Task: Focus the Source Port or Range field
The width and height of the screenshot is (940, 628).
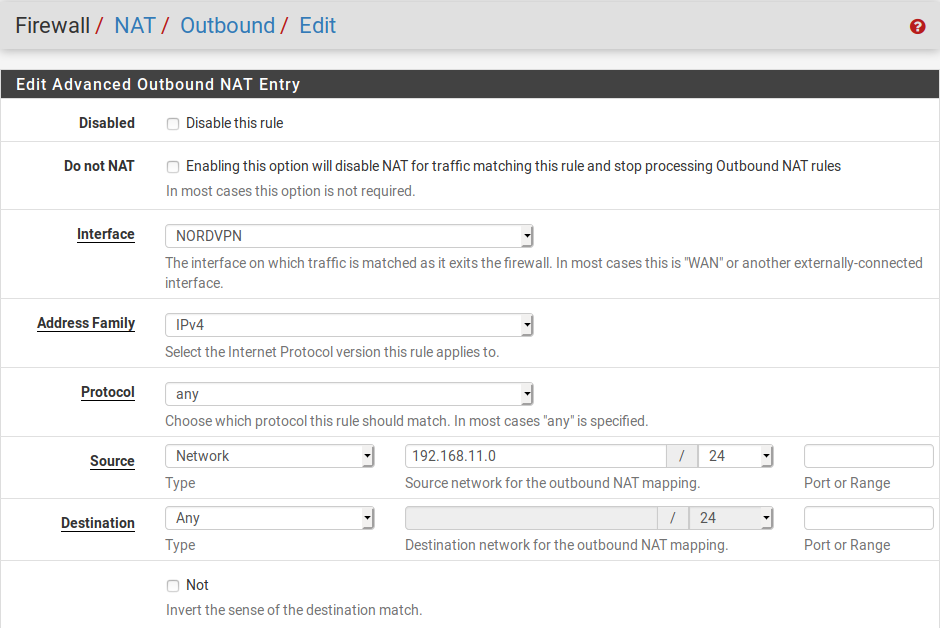Action: click(x=868, y=456)
